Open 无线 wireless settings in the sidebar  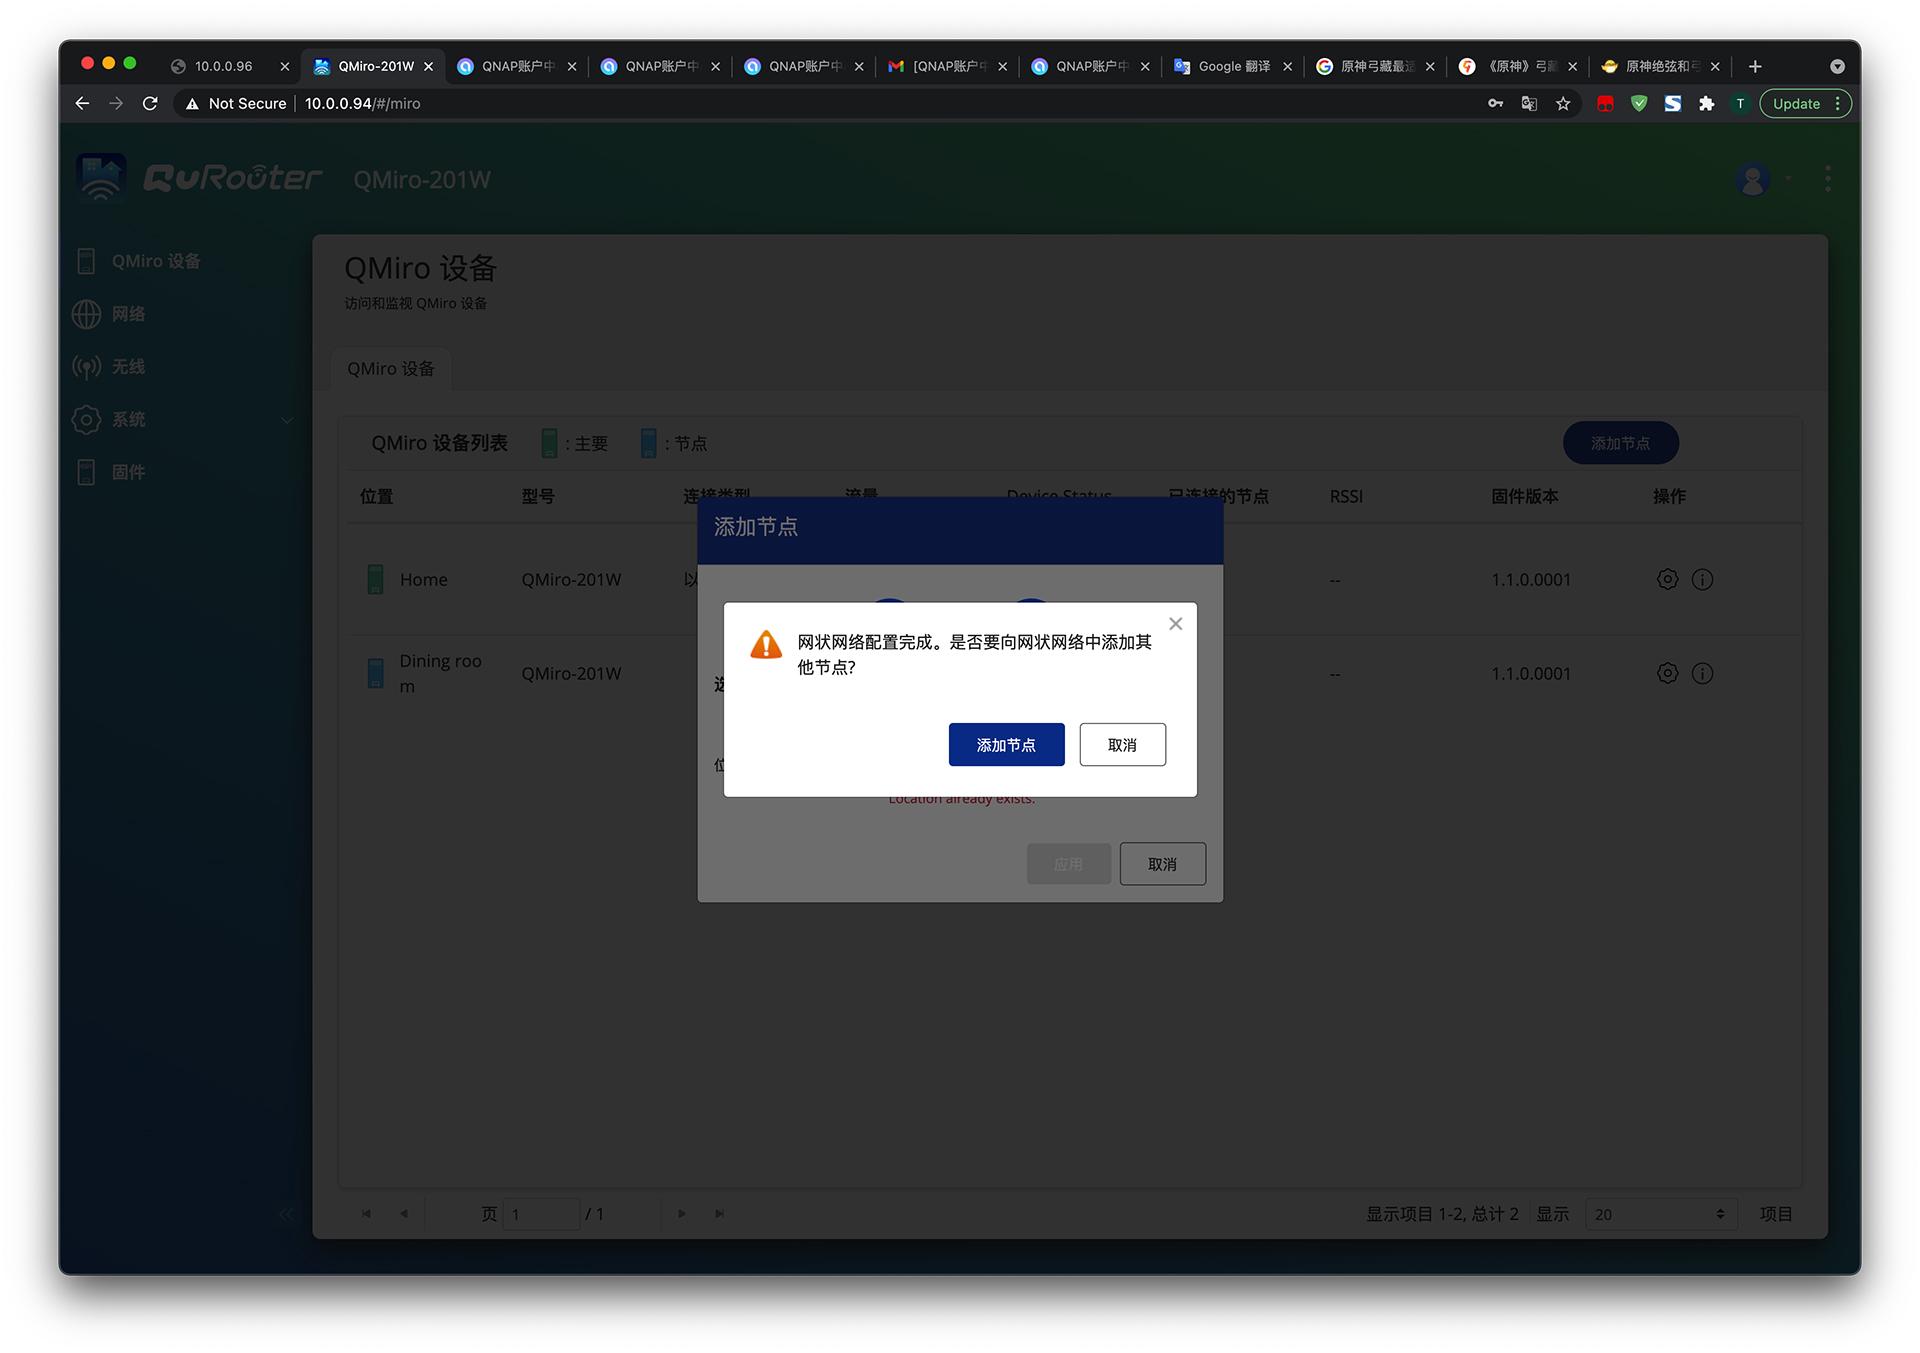(x=128, y=367)
